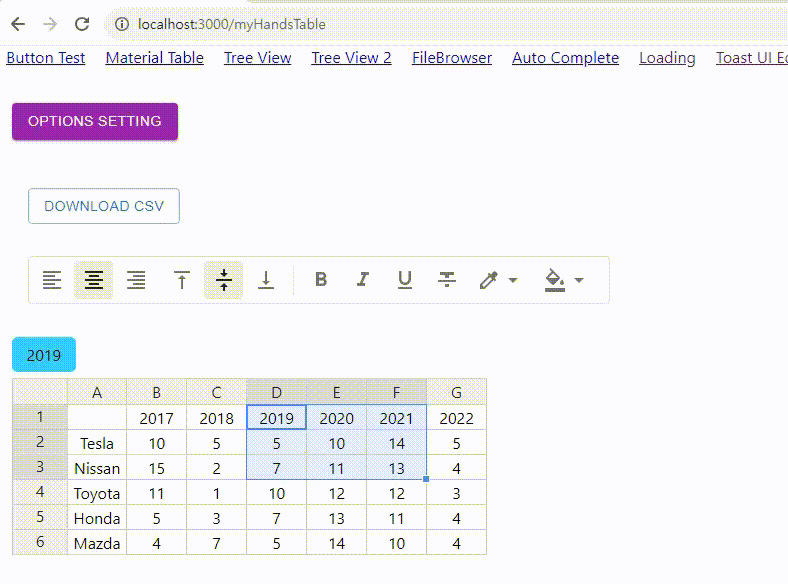788x584 pixels.
Task: Reload the page
Action: click(x=82, y=24)
